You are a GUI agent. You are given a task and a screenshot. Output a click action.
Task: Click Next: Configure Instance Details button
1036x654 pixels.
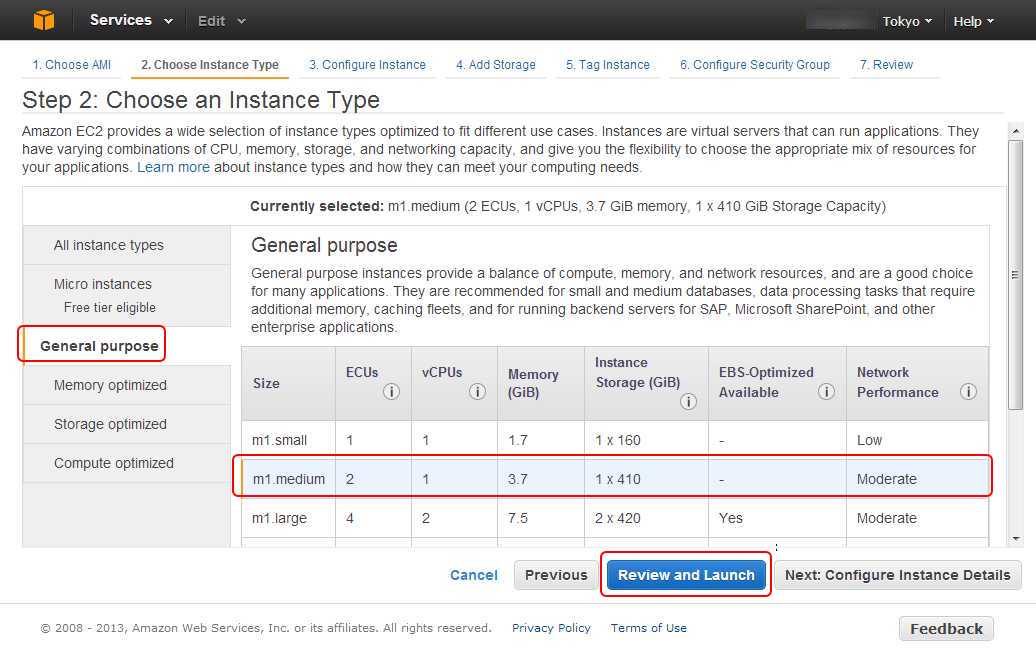click(x=897, y=575)
